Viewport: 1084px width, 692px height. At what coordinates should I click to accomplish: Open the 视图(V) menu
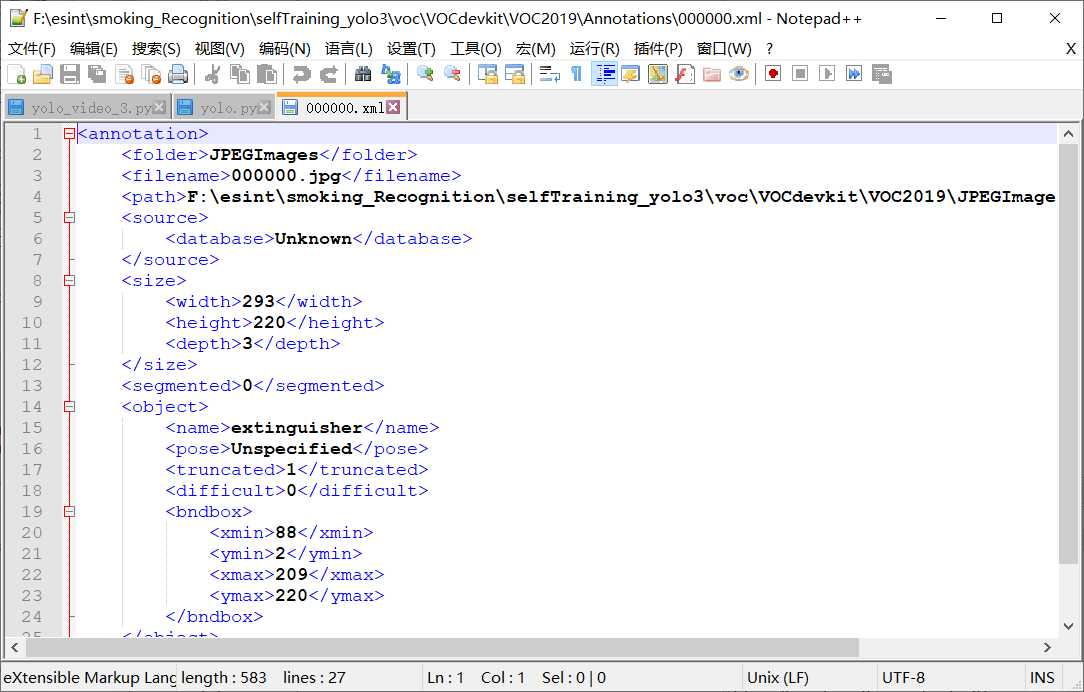coord(219,48)
